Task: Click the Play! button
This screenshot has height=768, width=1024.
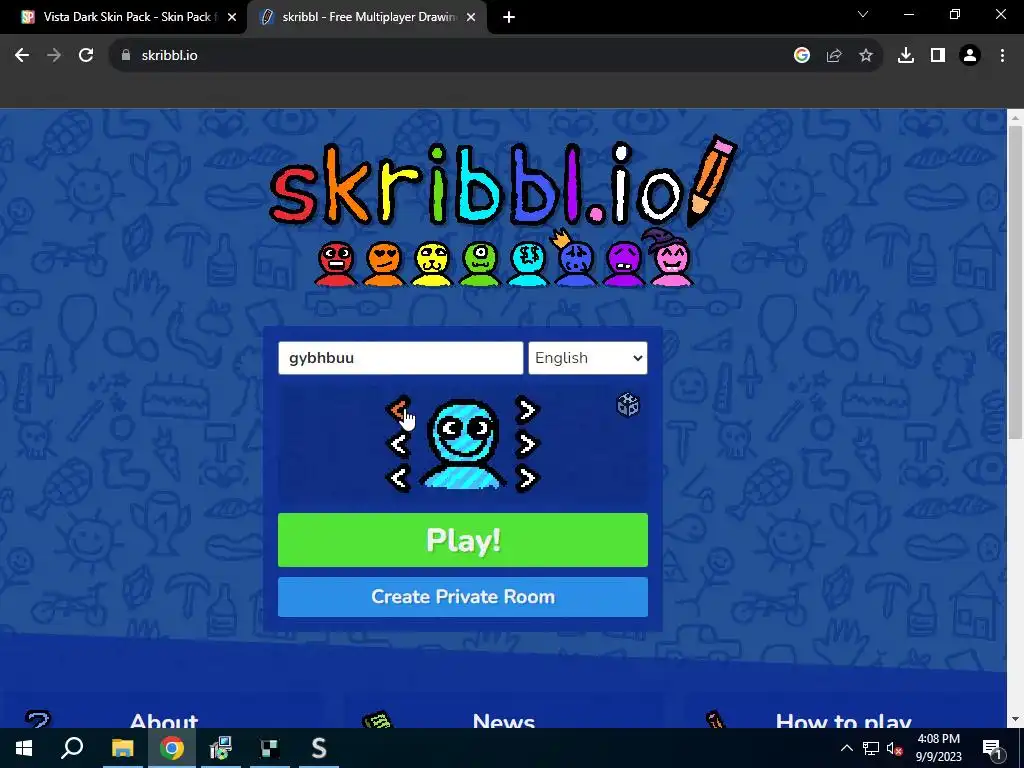Action: (x=462, y=539)
